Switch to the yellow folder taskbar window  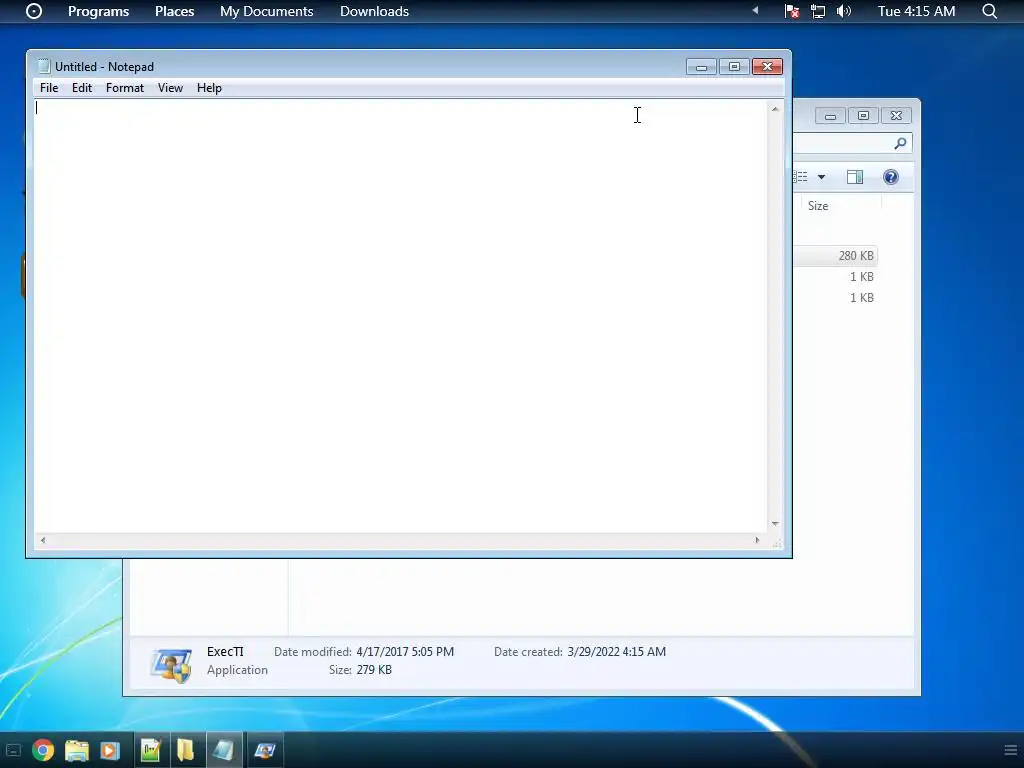(185, 750)
